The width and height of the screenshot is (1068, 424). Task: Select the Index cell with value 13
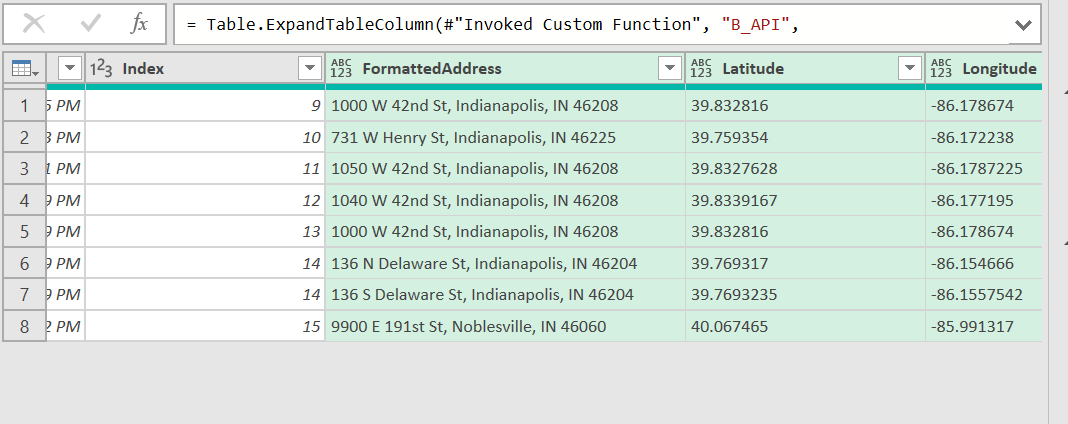[205, 231]
